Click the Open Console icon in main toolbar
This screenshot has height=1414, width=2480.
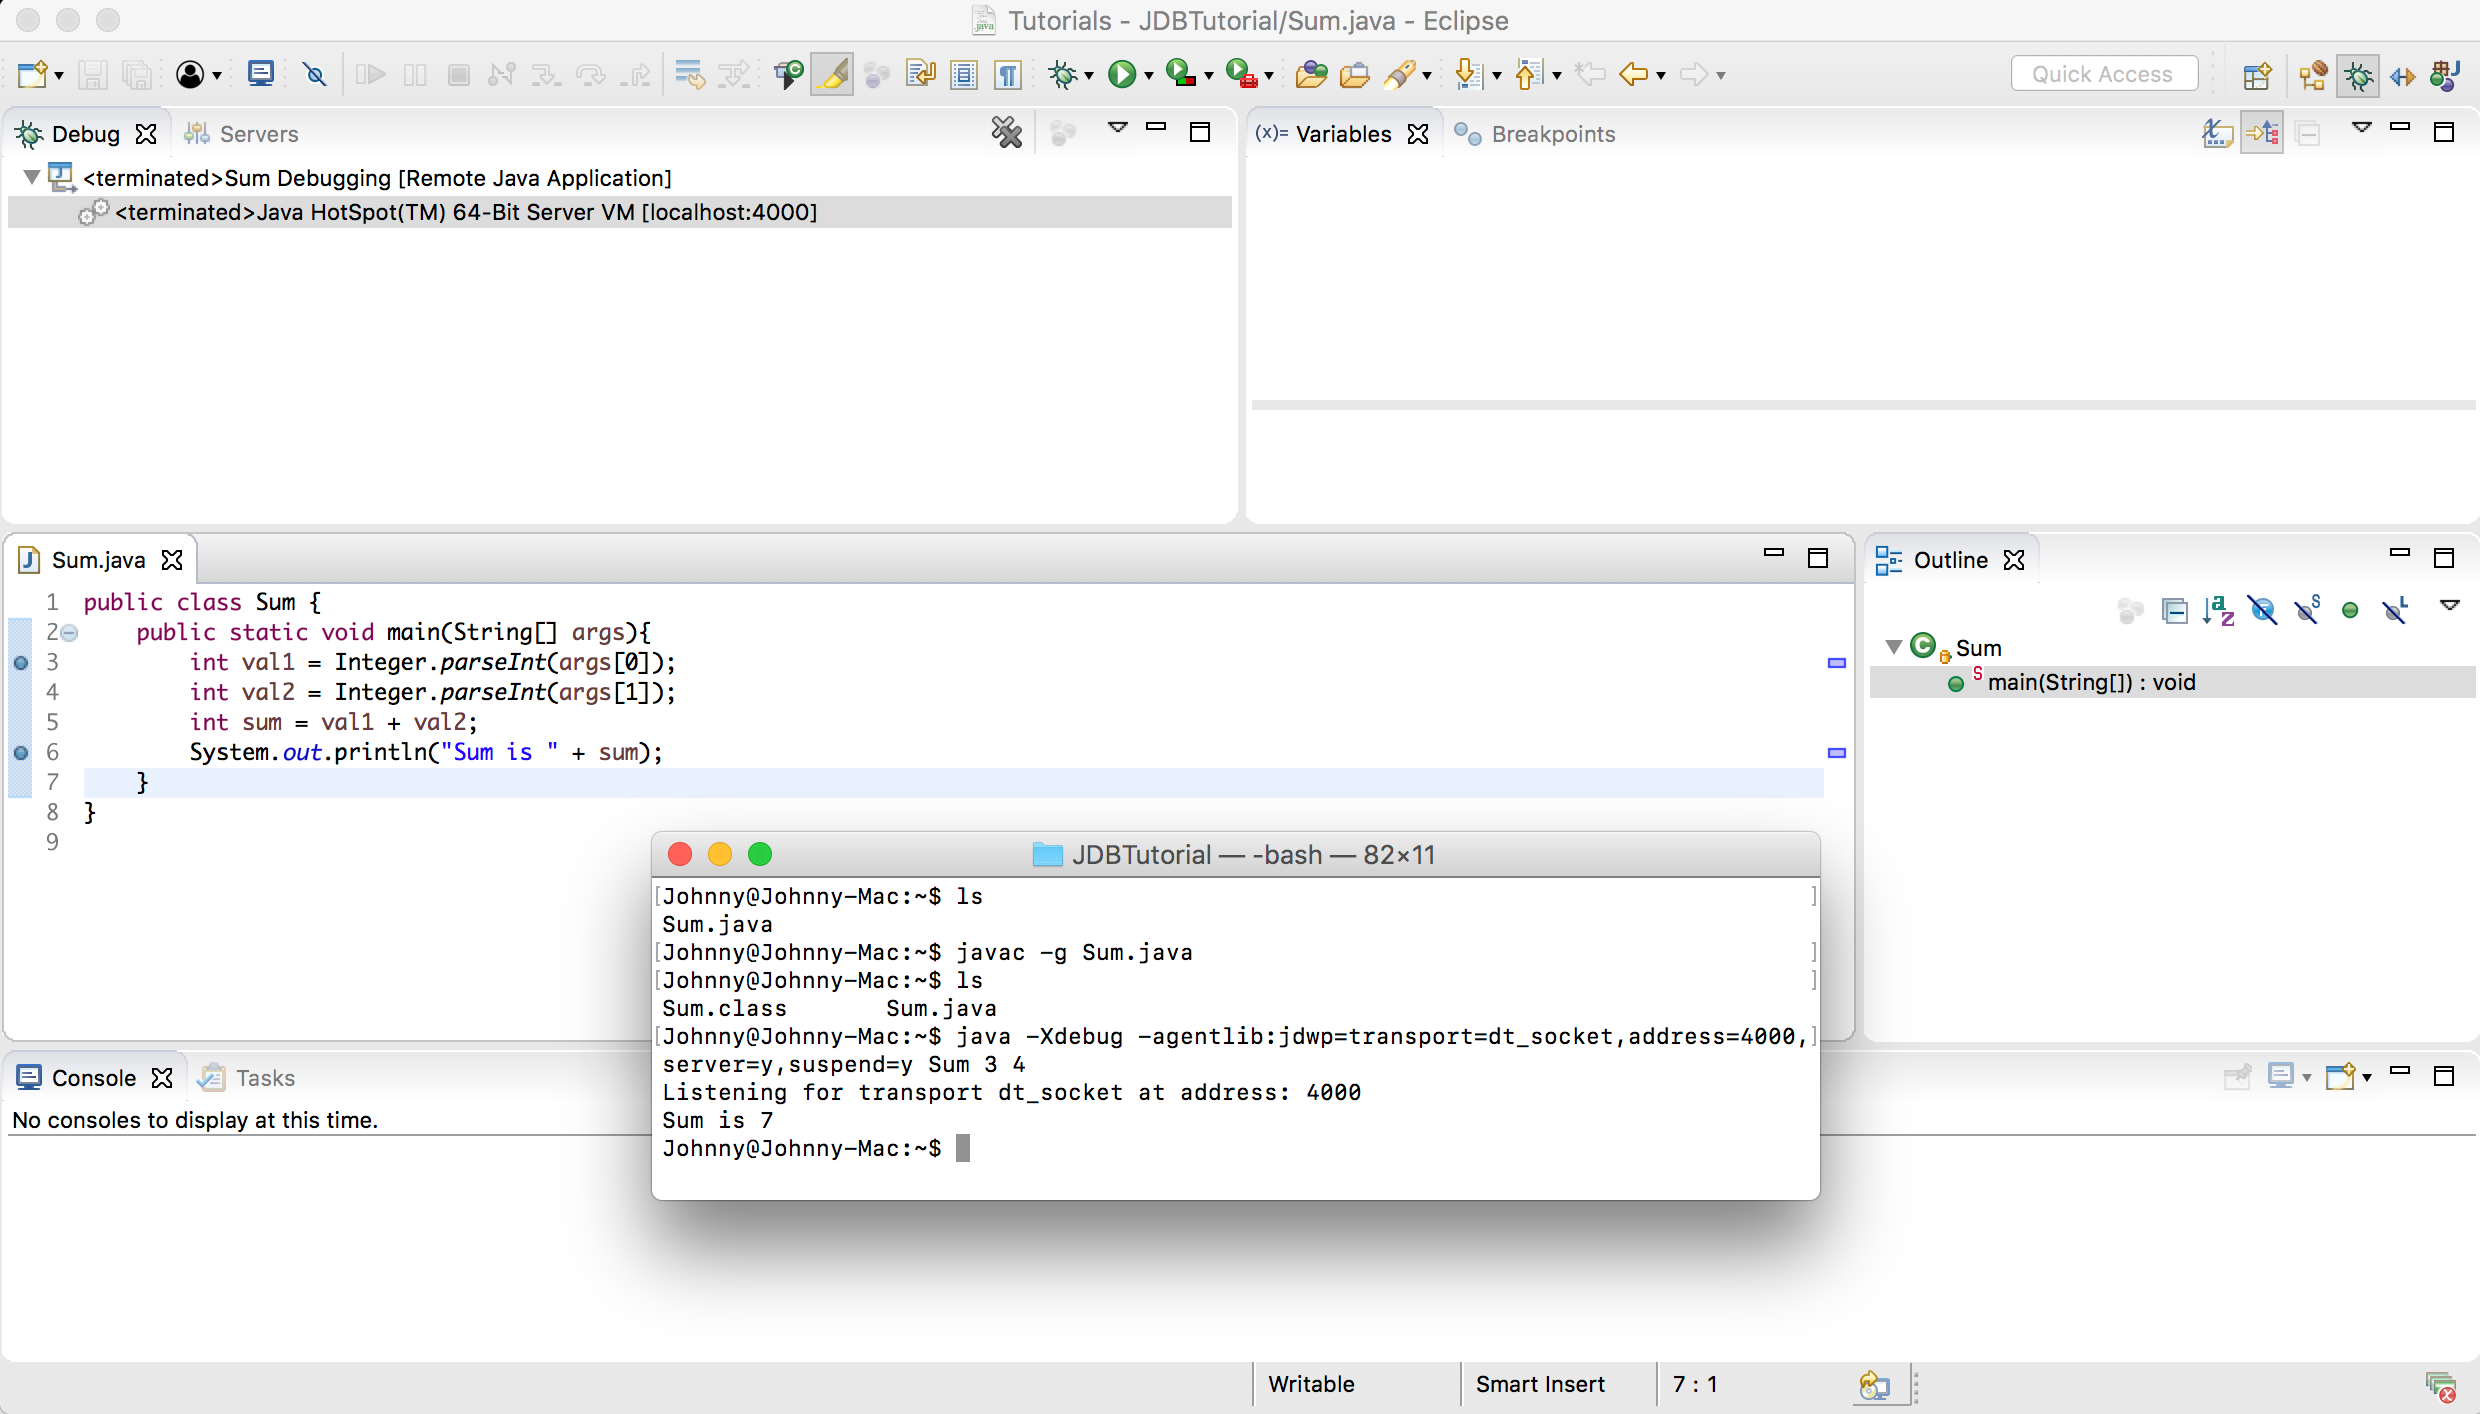261,74
